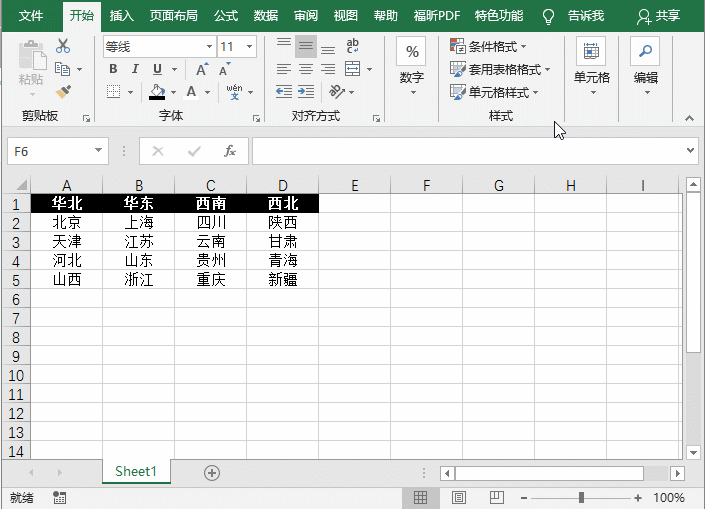Switch to the View (视图) tab
Viewport: 705px width, 509px height.
(x=346, y=16)
